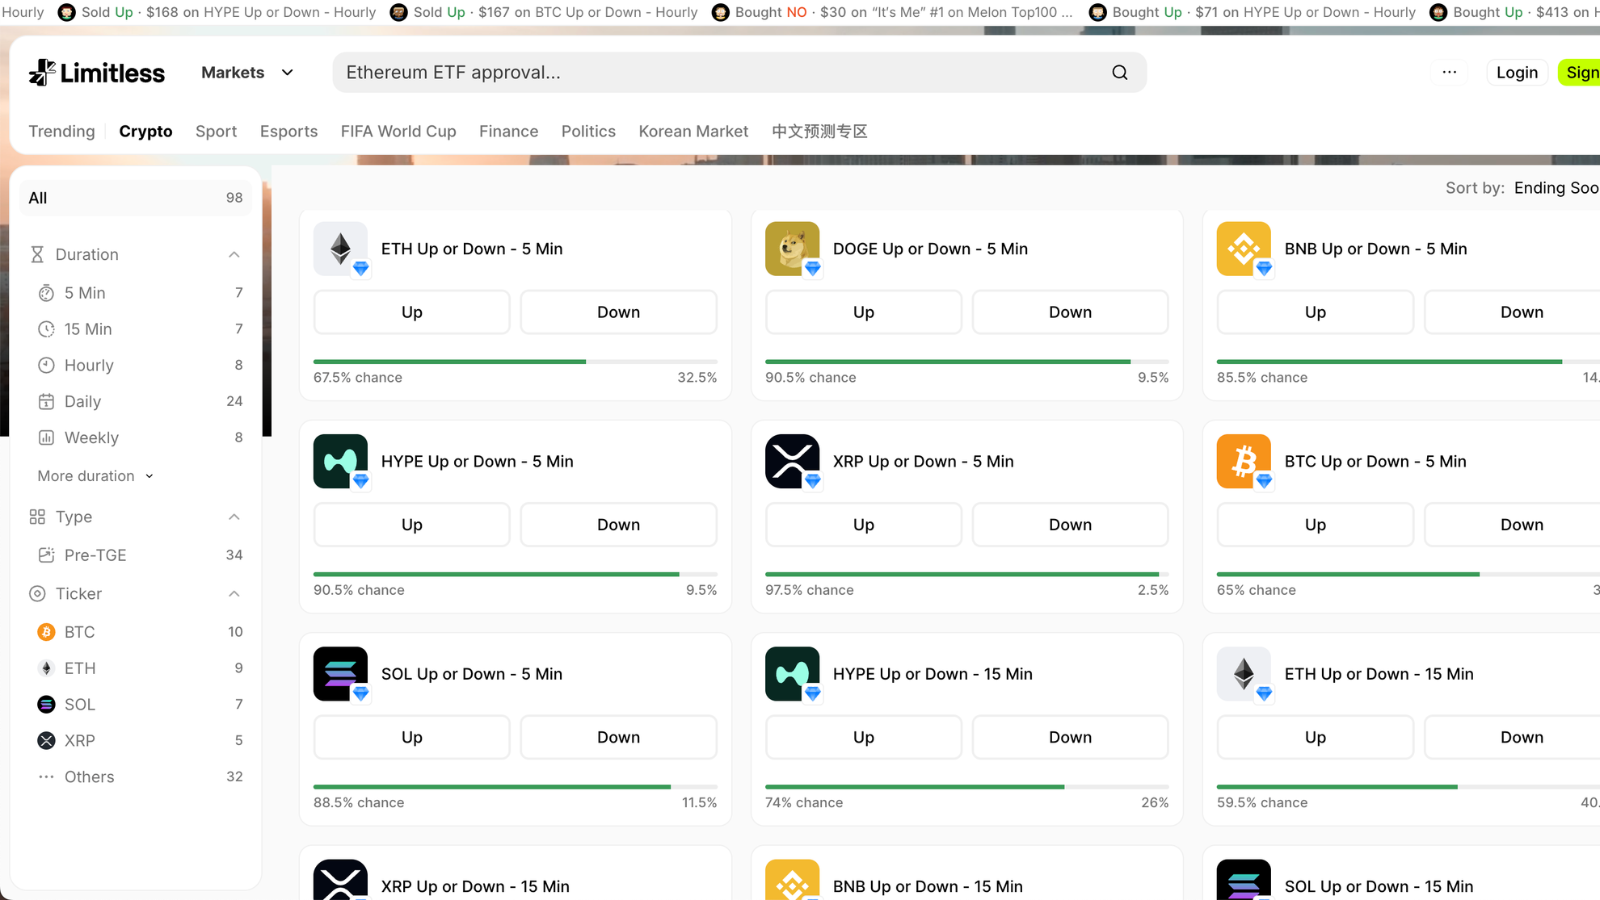Click the Duration hourglass icon

[x=37, y=255]
